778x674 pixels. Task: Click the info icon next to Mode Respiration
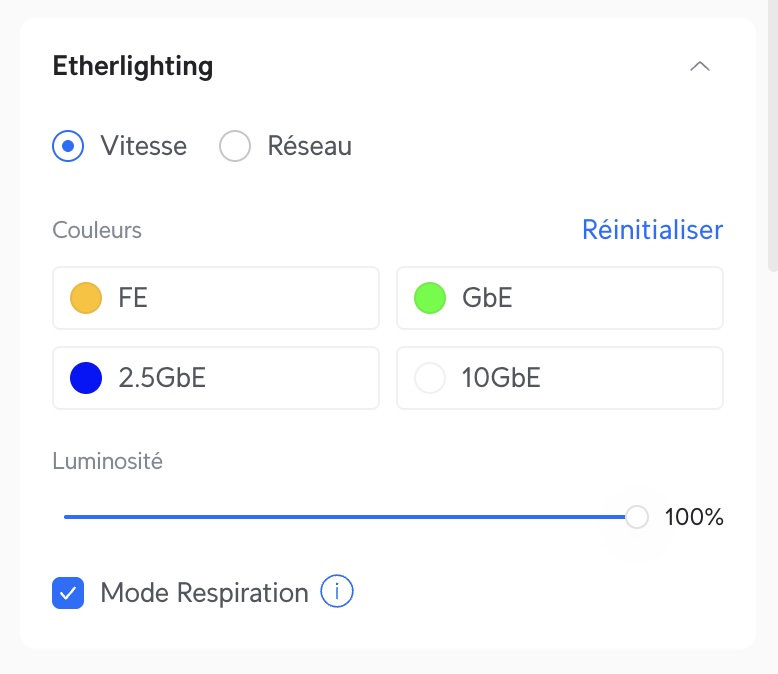(x=336, y=592)
